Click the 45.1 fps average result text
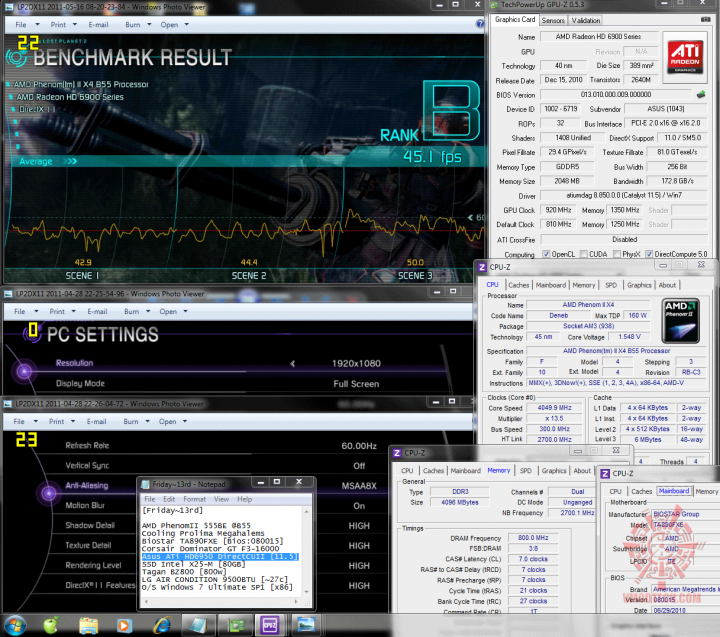Screen dimensions: 720x637 pos(432,157)
